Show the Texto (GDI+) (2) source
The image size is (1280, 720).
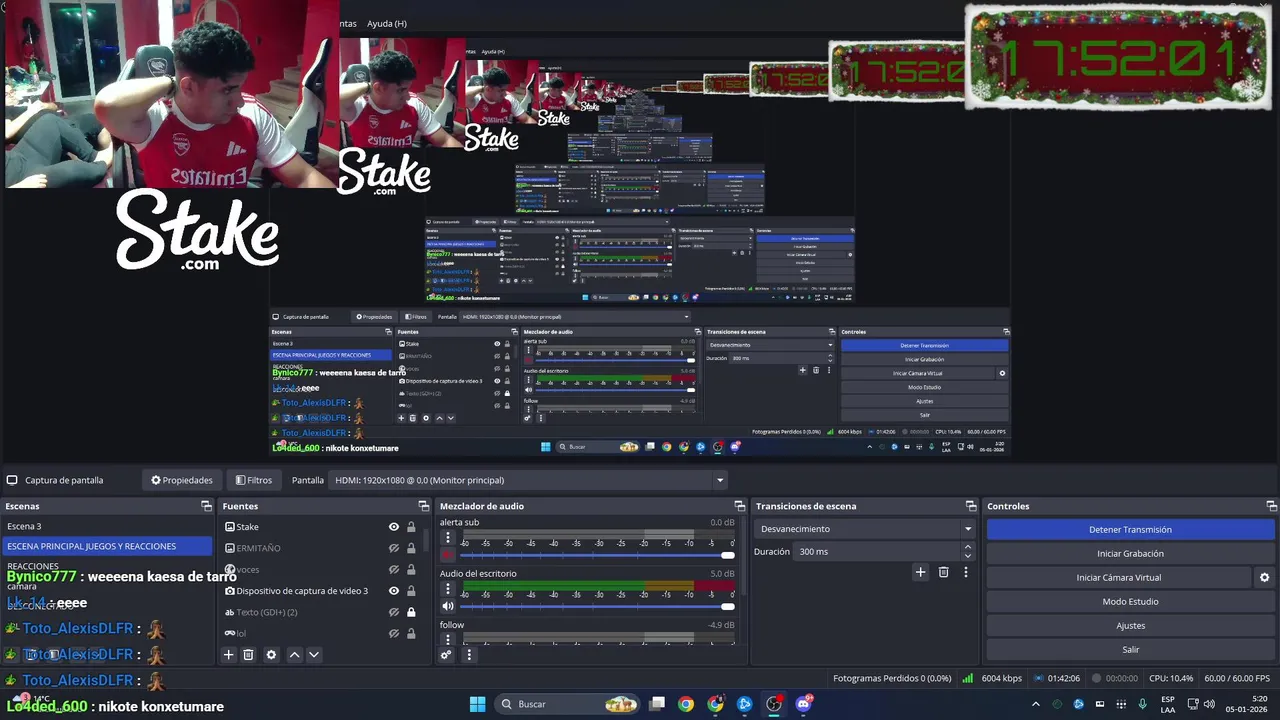(x=394, y=612)
